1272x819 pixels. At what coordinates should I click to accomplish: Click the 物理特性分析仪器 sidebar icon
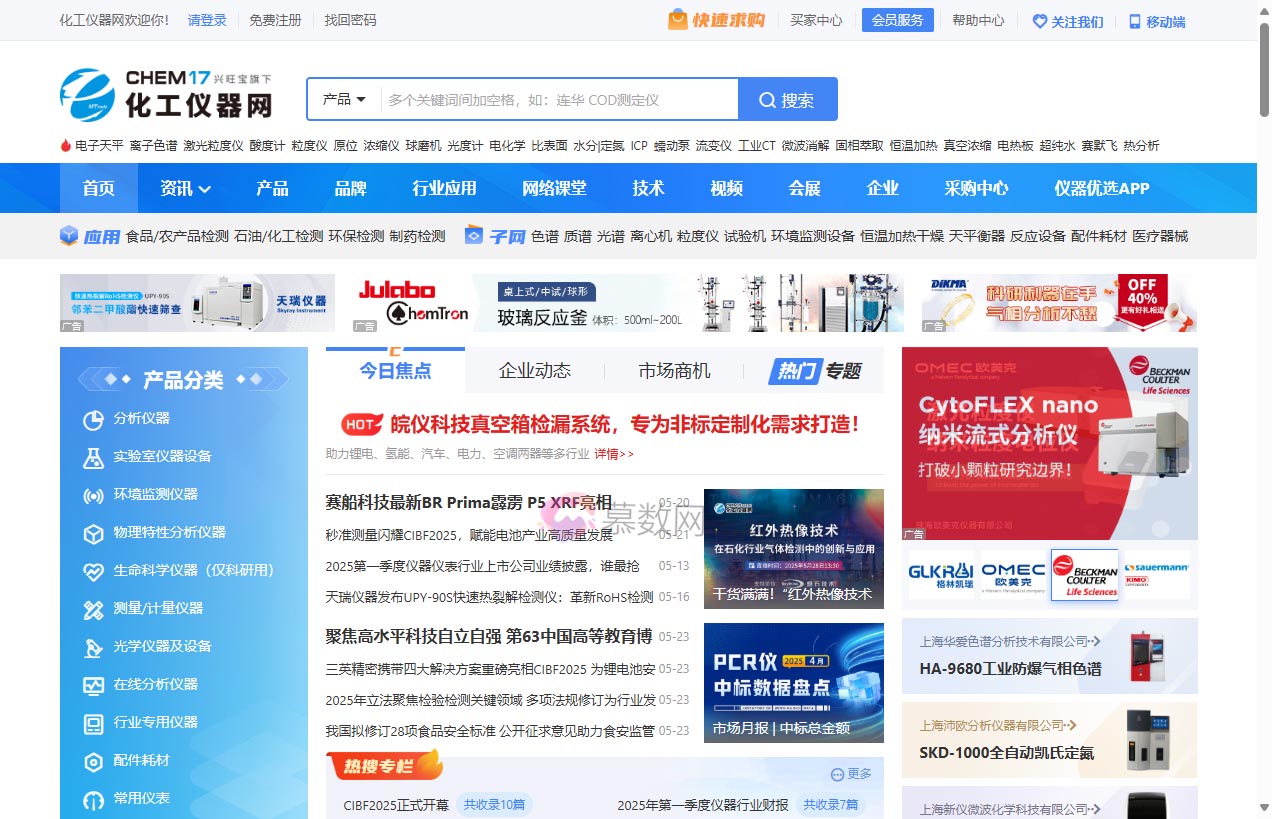[x=94, y=533]
